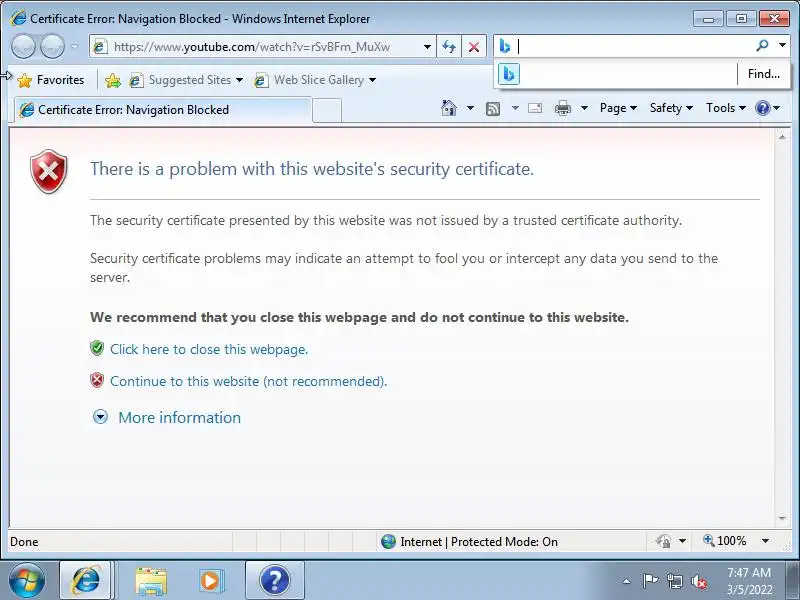This screenshot has width=800, height=600.
Task: Open the Safety menu
Action: [671, 108]
